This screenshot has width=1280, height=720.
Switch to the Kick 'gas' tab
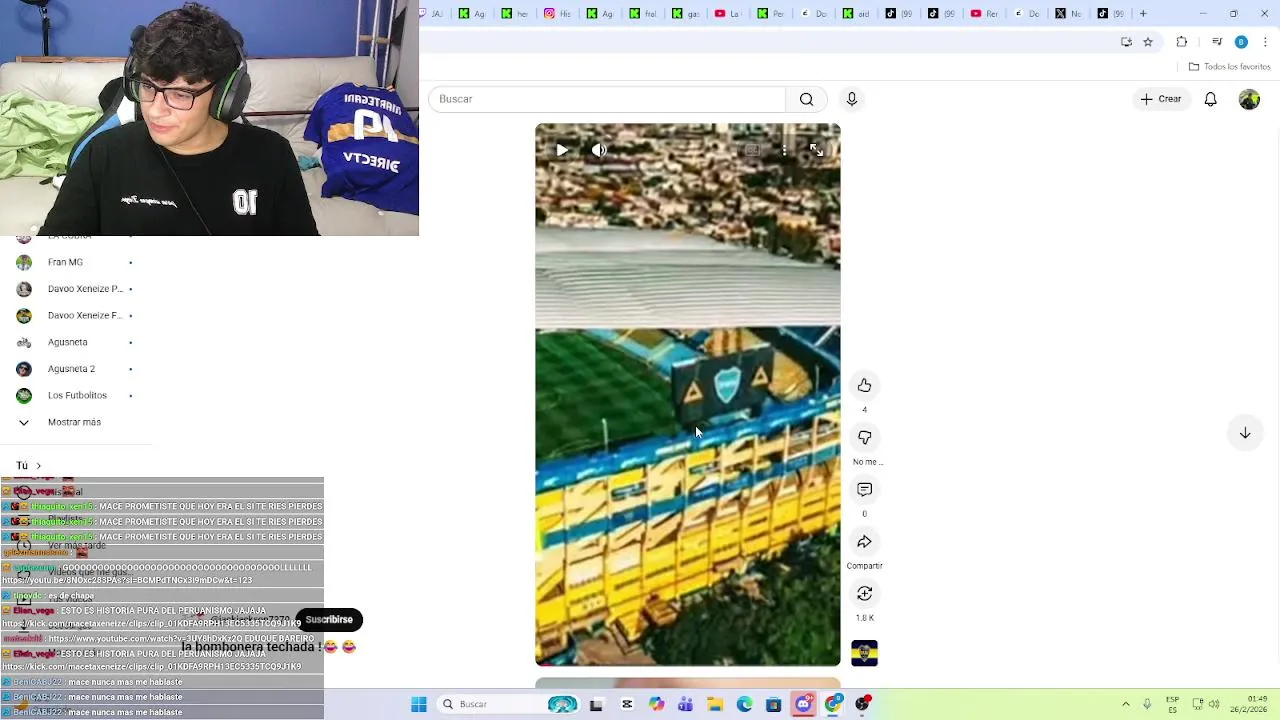click(686, 13)
